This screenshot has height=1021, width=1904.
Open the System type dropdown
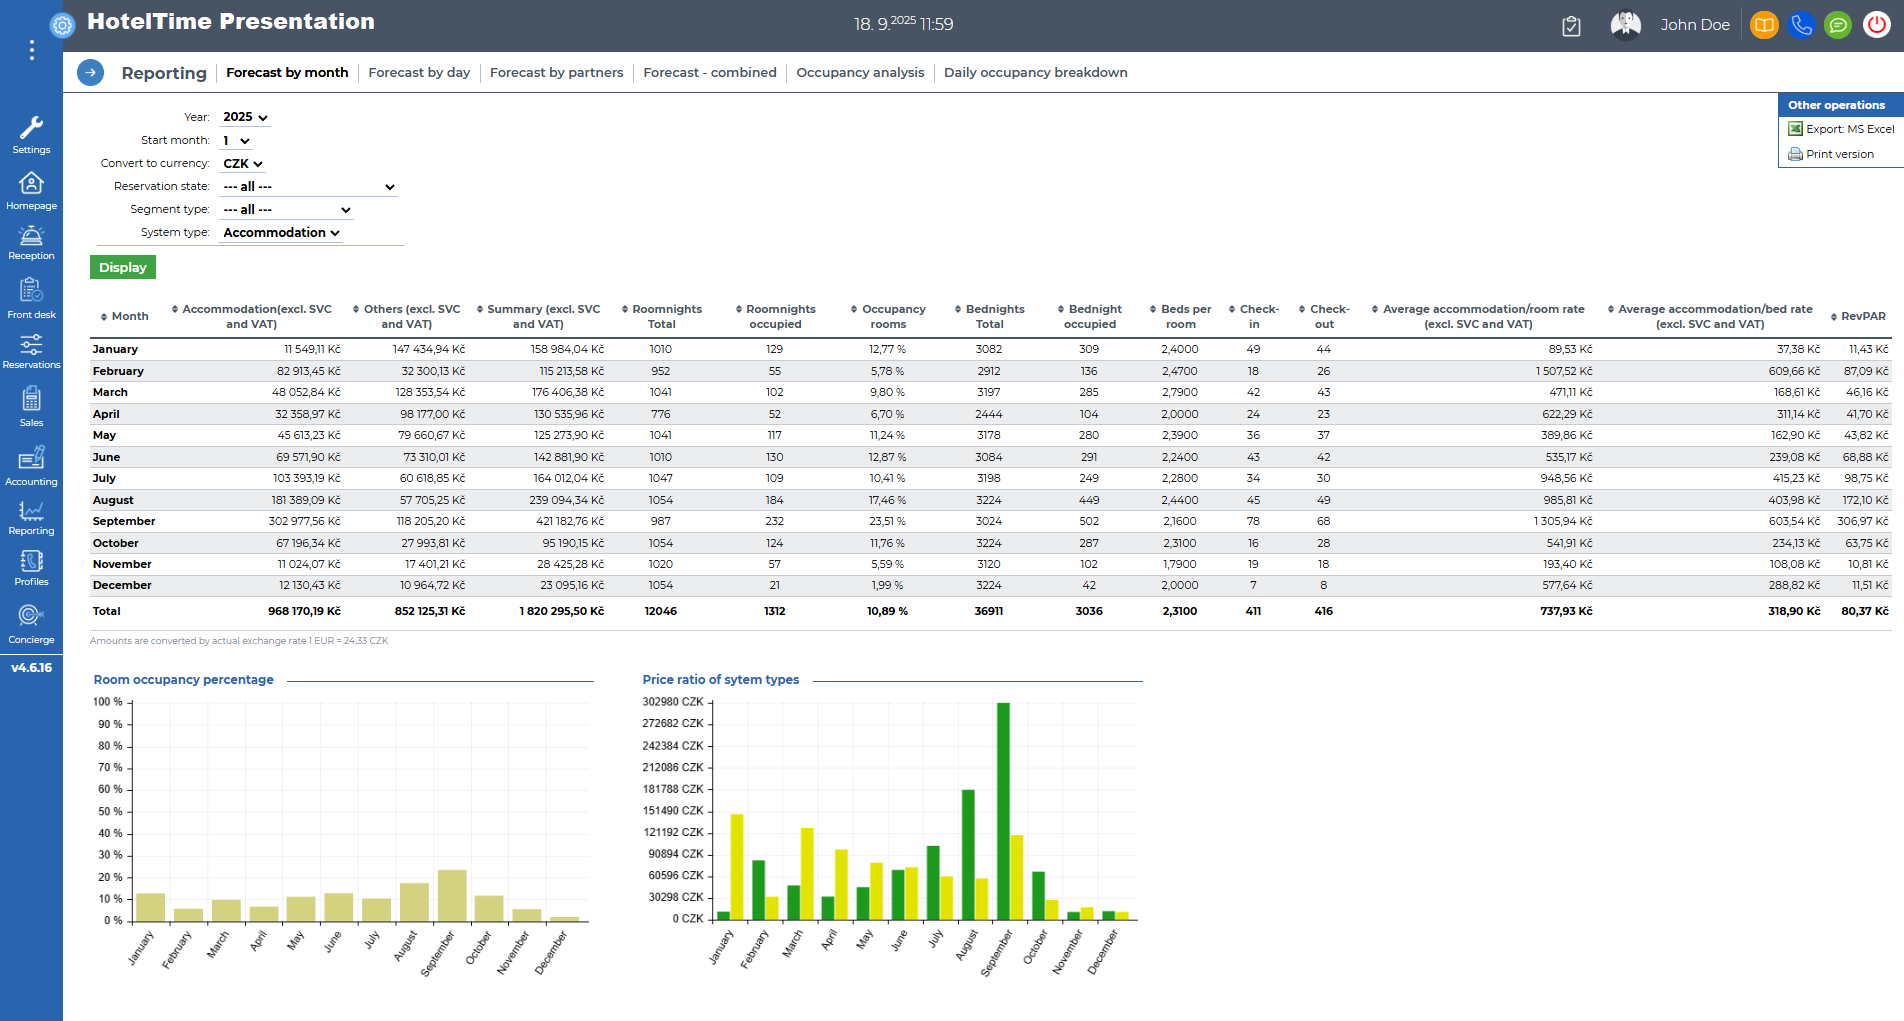tap(281, 233)
